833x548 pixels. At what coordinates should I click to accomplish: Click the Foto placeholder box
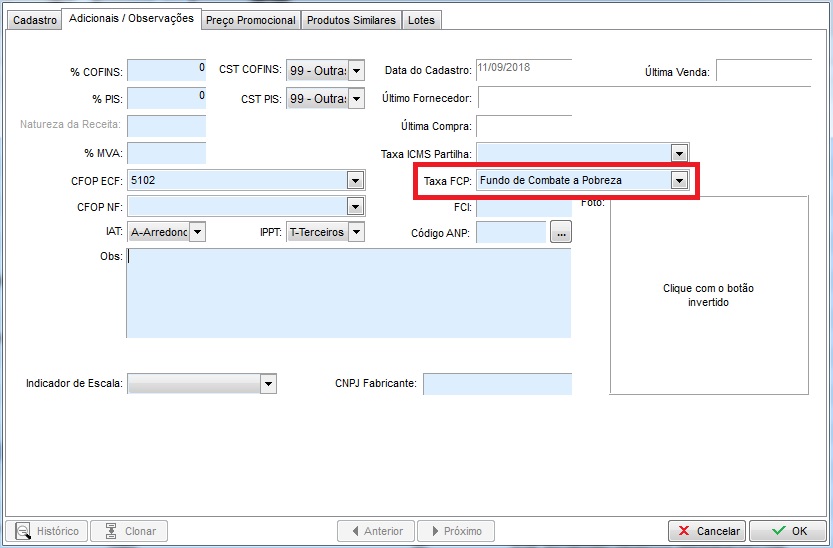(x=708, y=295)
